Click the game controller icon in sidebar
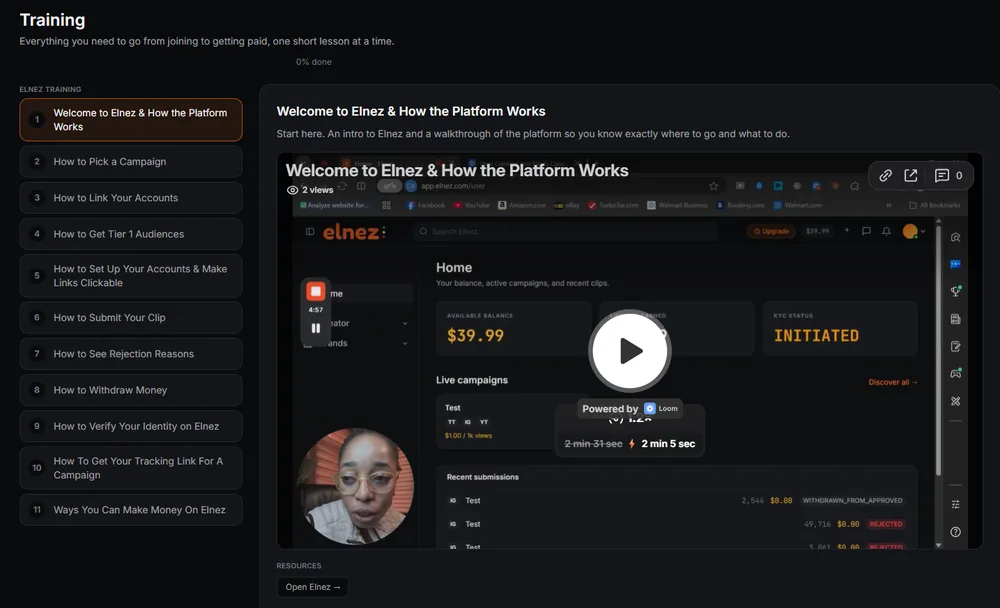This screenshot has width=1000, height=608. pos(955,373)
